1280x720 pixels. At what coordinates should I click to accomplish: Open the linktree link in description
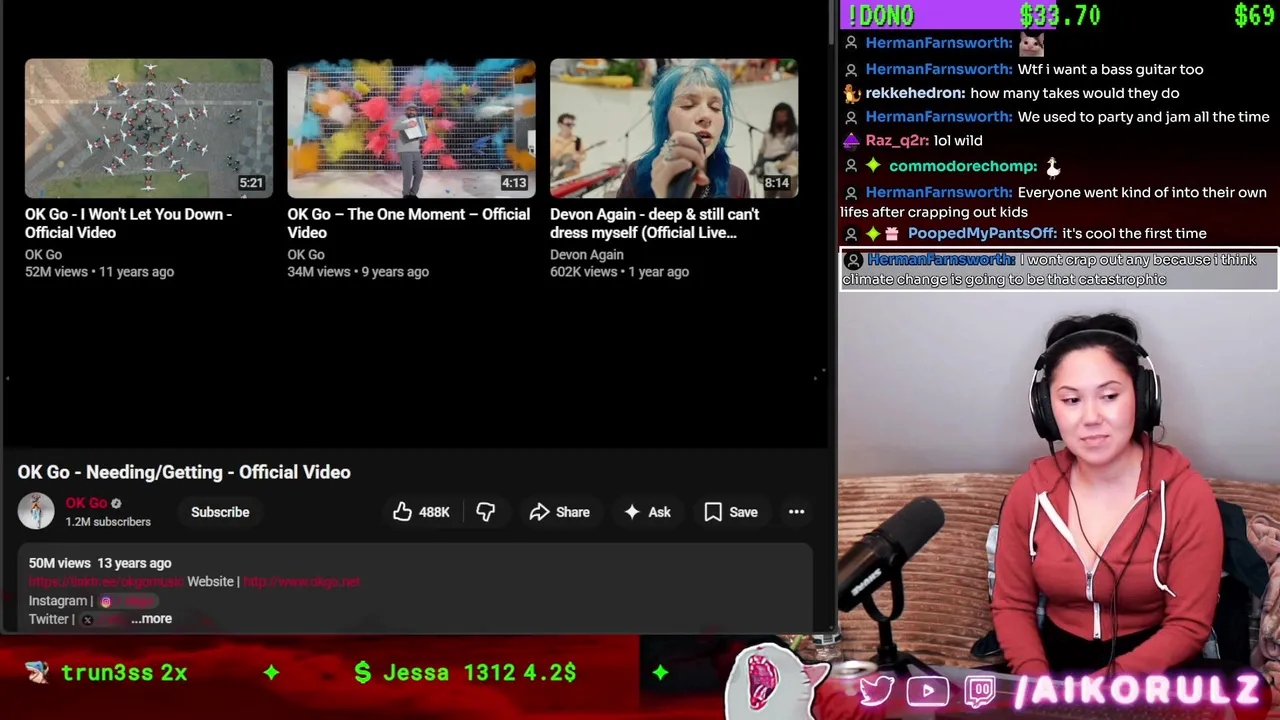pyautogui.click(x=106, y=582)
